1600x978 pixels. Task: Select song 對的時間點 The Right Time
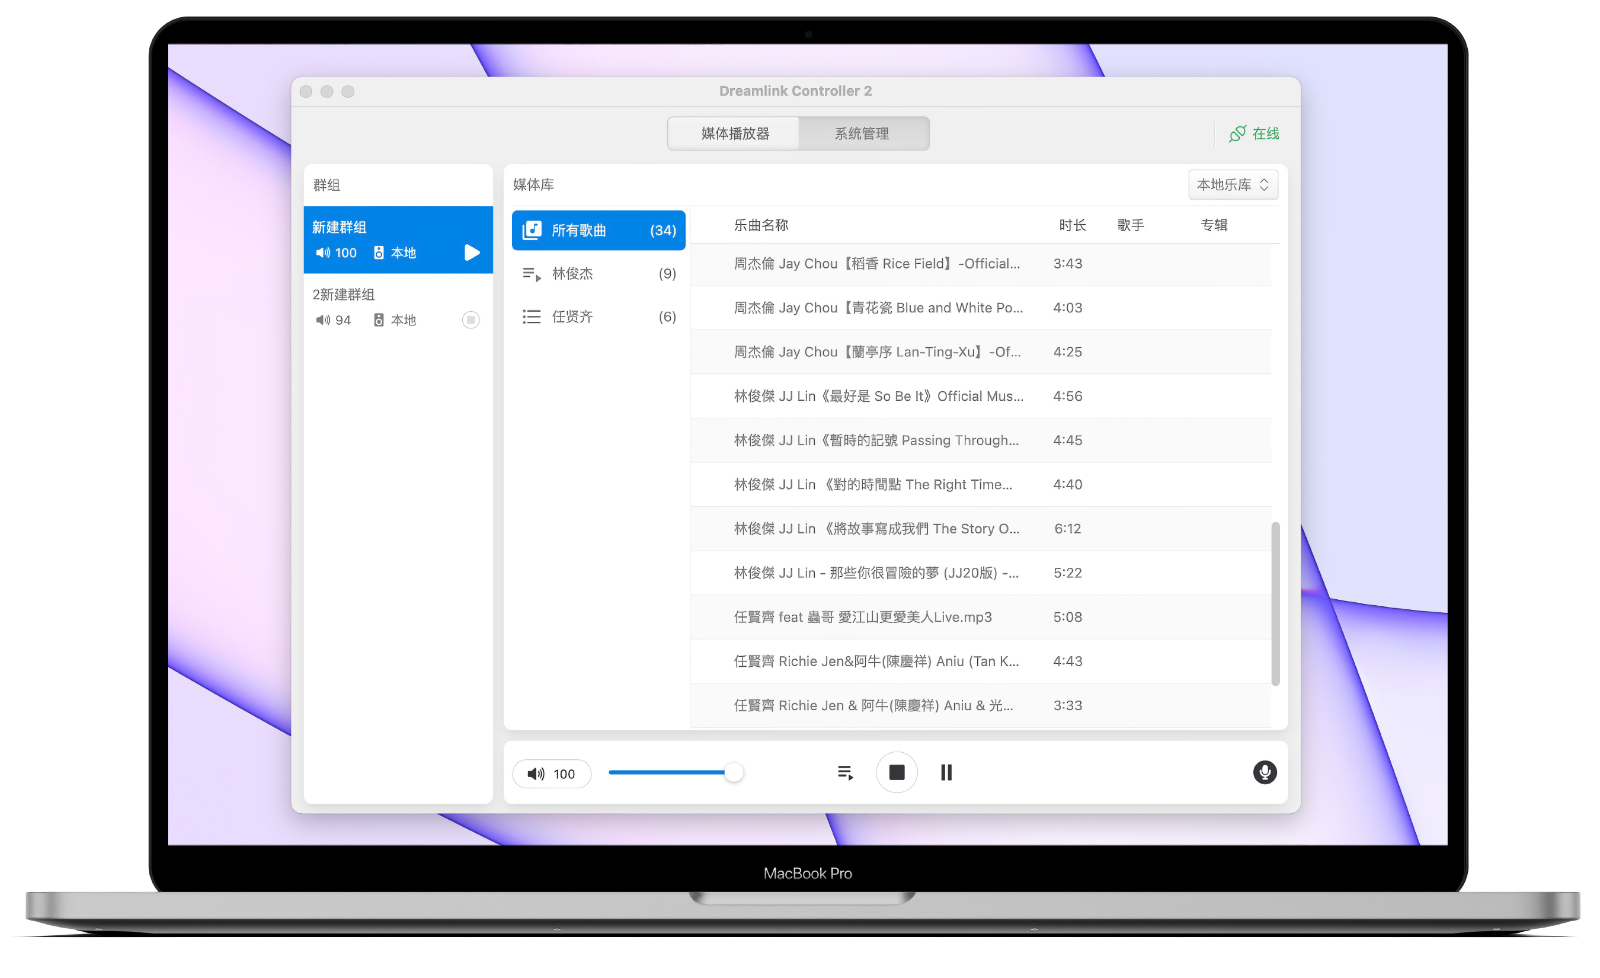coord(980,484)
